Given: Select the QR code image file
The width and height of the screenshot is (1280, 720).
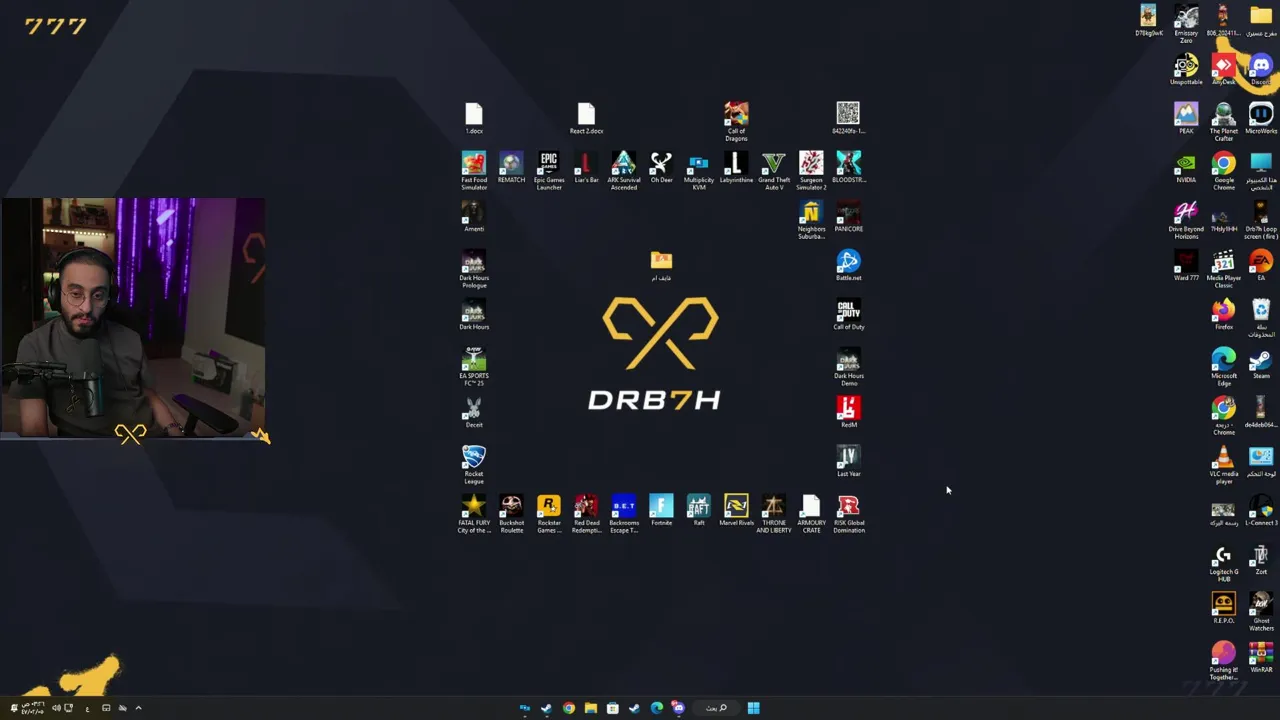Looking at the screenshot, I should (848, 118).
